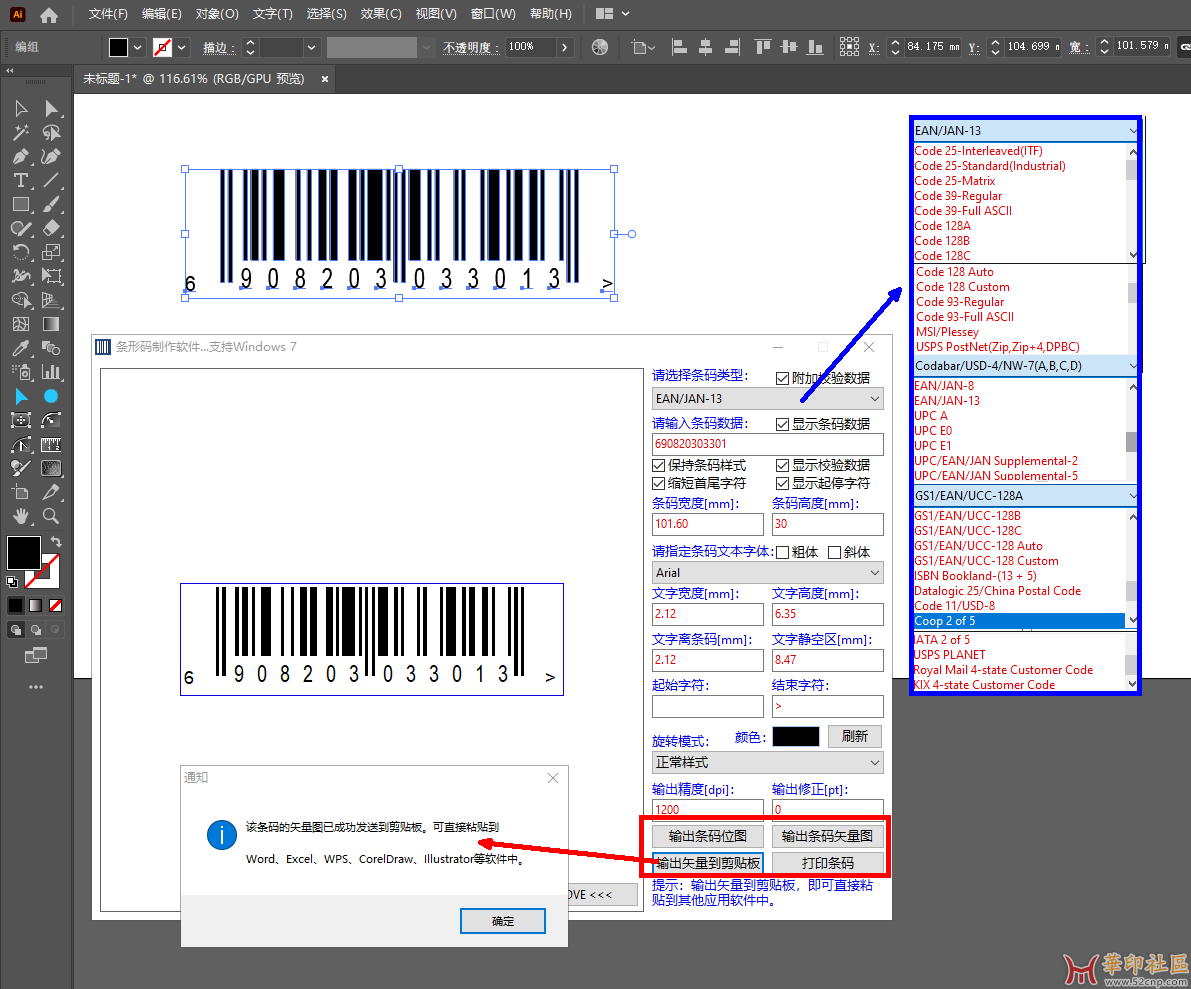Pick the Perspective Grid tool
The width and height of the screenshot is (1191, 989).
pyautogui.click(x=51, y=300)
